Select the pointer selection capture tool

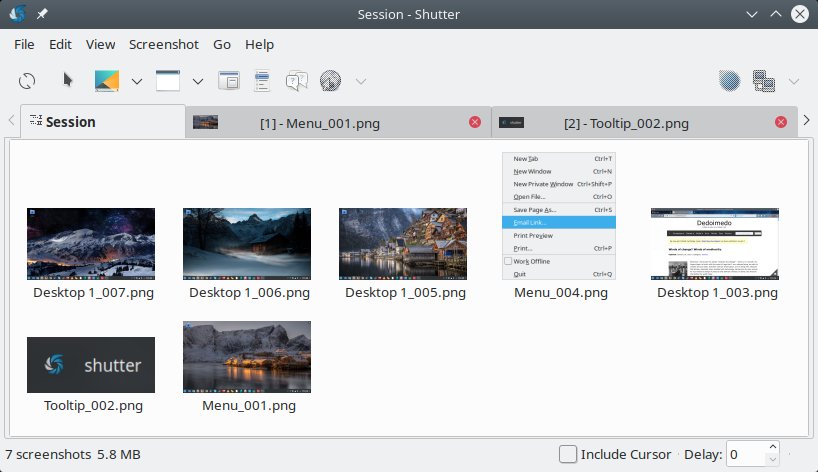(67, 80)
